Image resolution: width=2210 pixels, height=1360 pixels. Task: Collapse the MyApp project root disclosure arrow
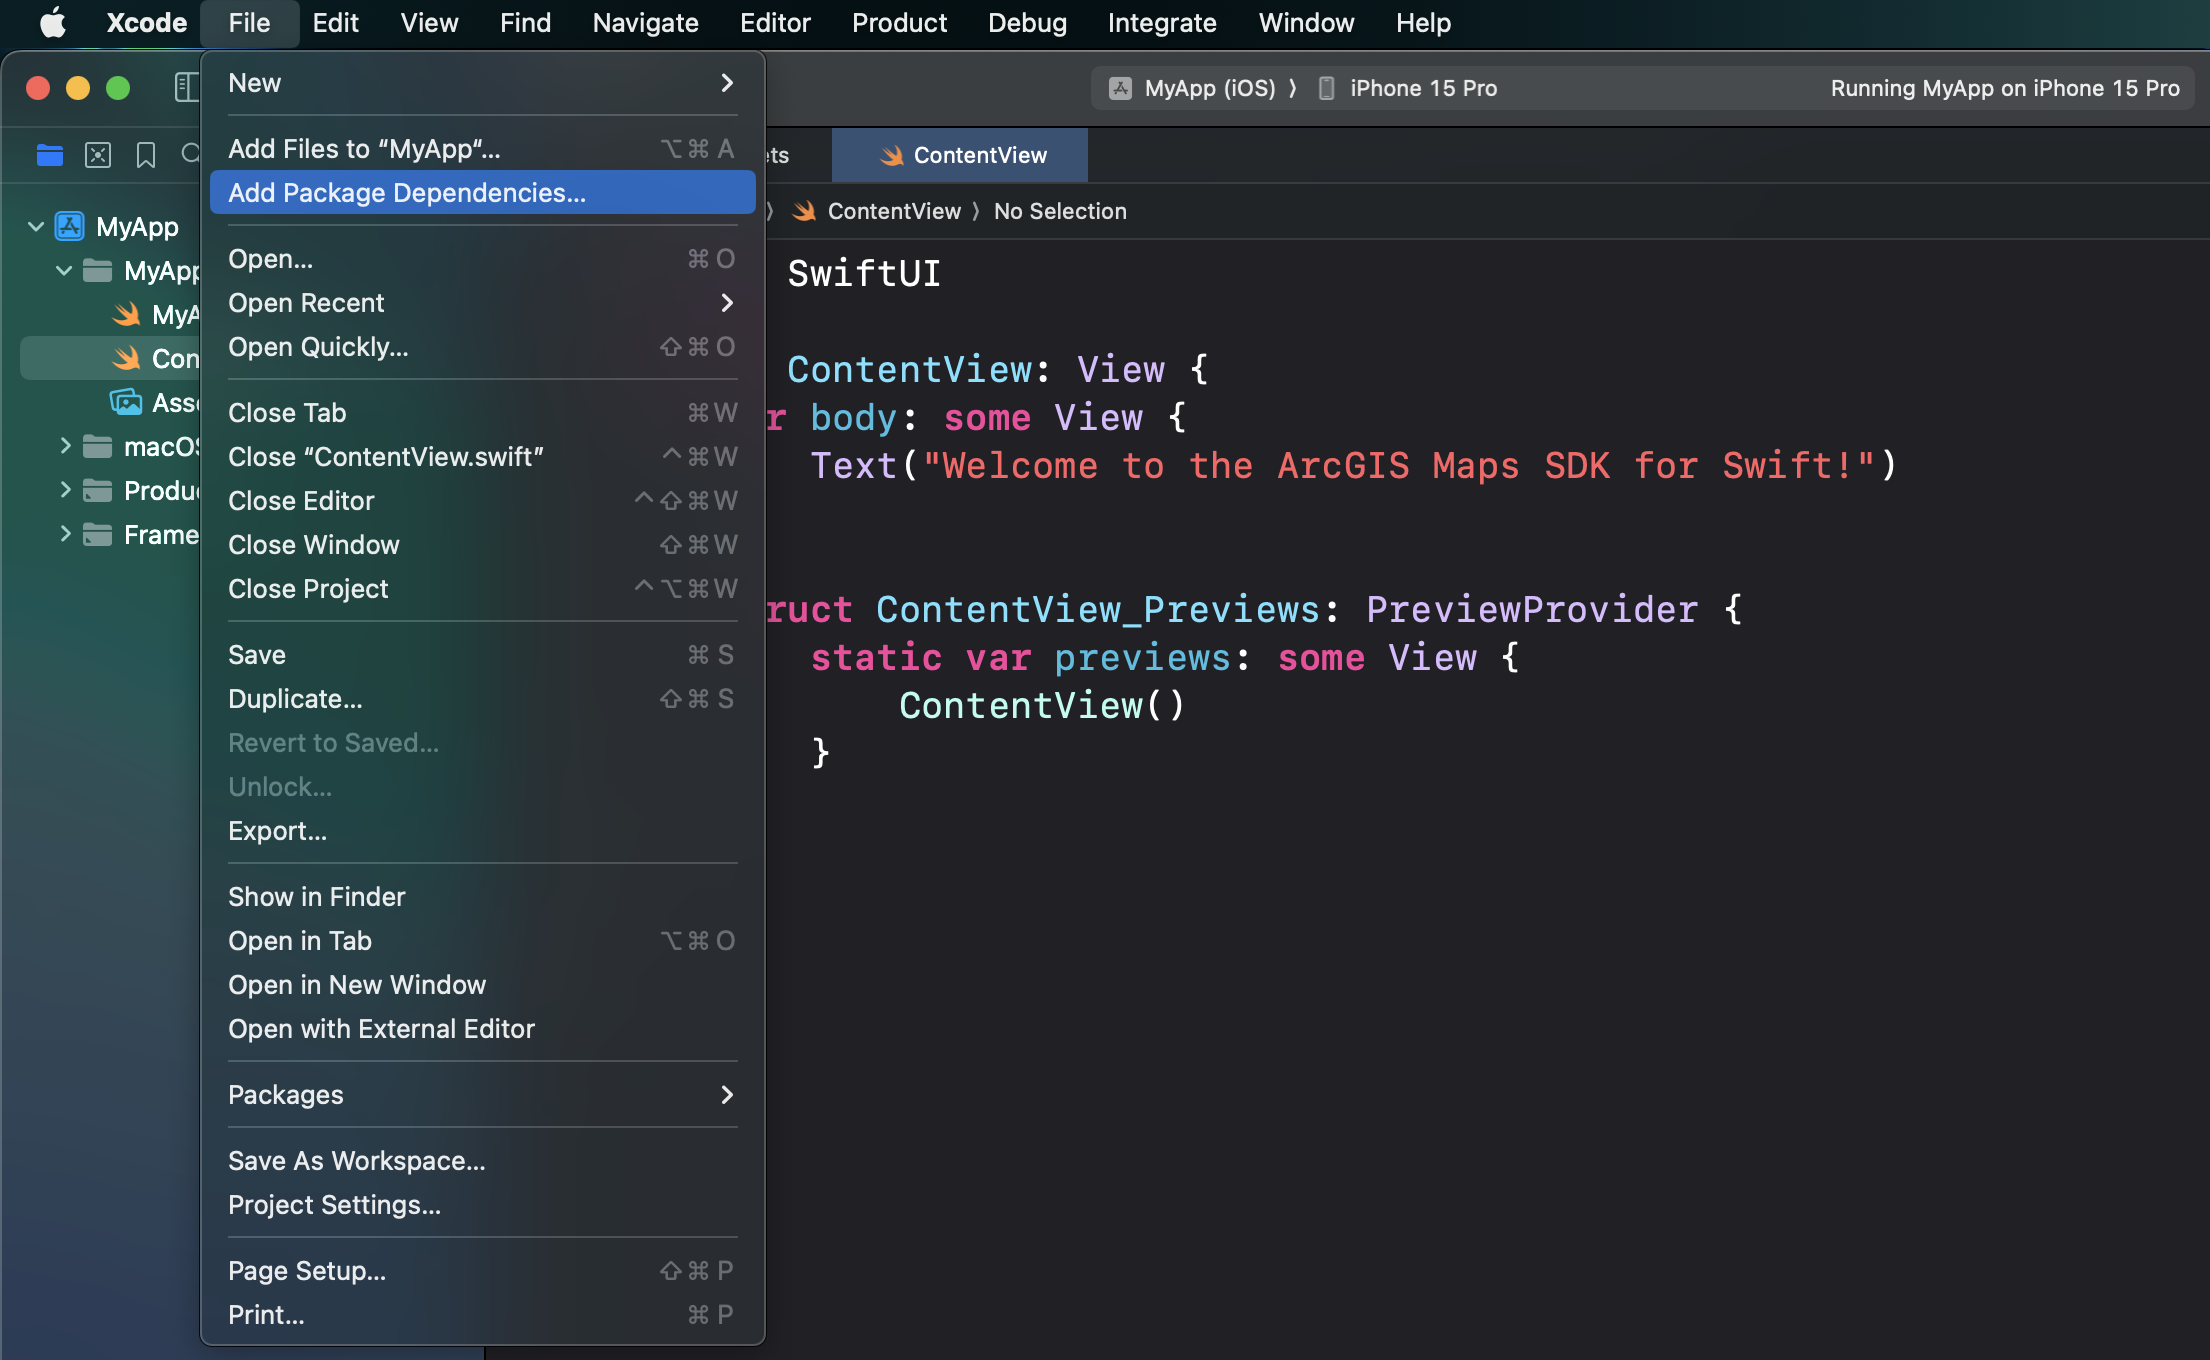pyautogui.click(x=36, y=227)
